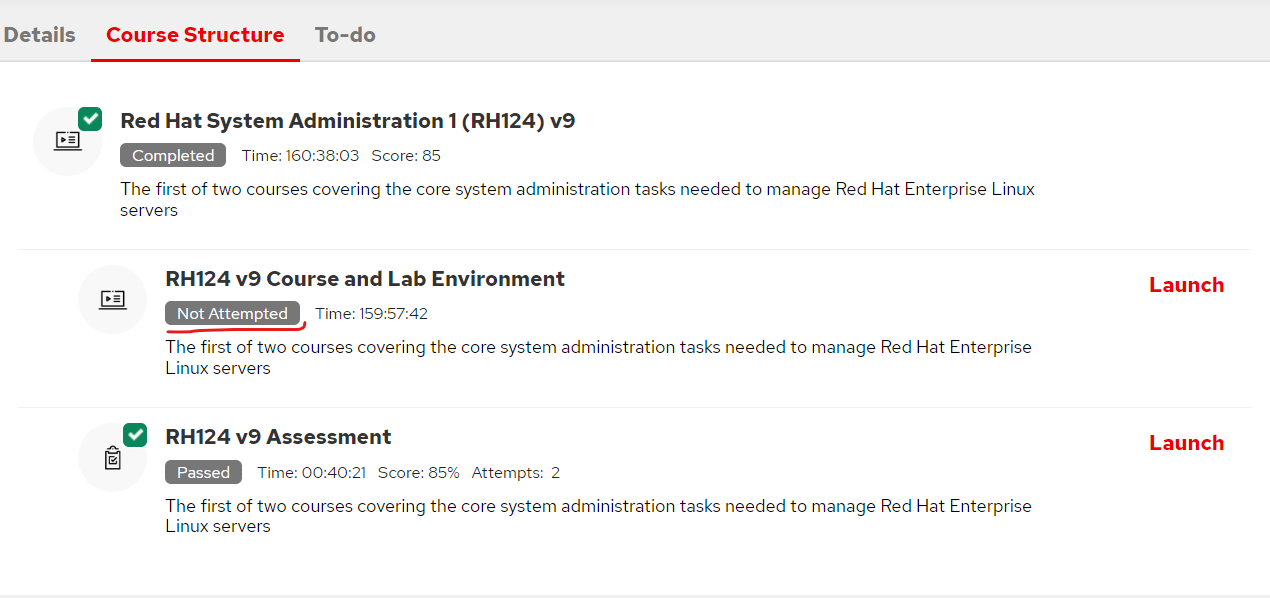Image resolution: width=1270 pixels, height=598 pixels.
Task: Click the RH124 v9 Assessment title
Action: (278, 437)
